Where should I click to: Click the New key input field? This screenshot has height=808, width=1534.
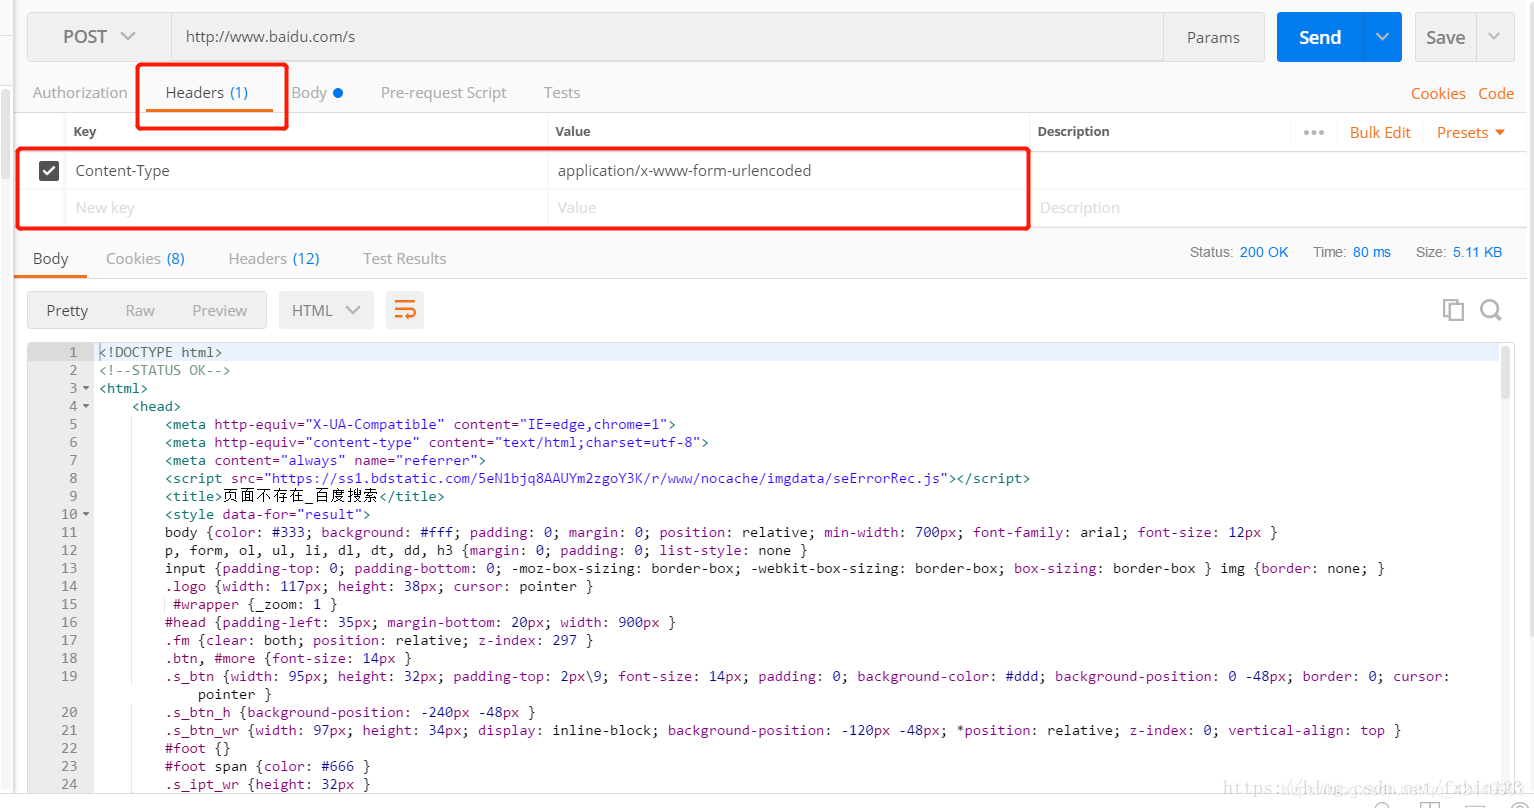(x=307, y=208)
